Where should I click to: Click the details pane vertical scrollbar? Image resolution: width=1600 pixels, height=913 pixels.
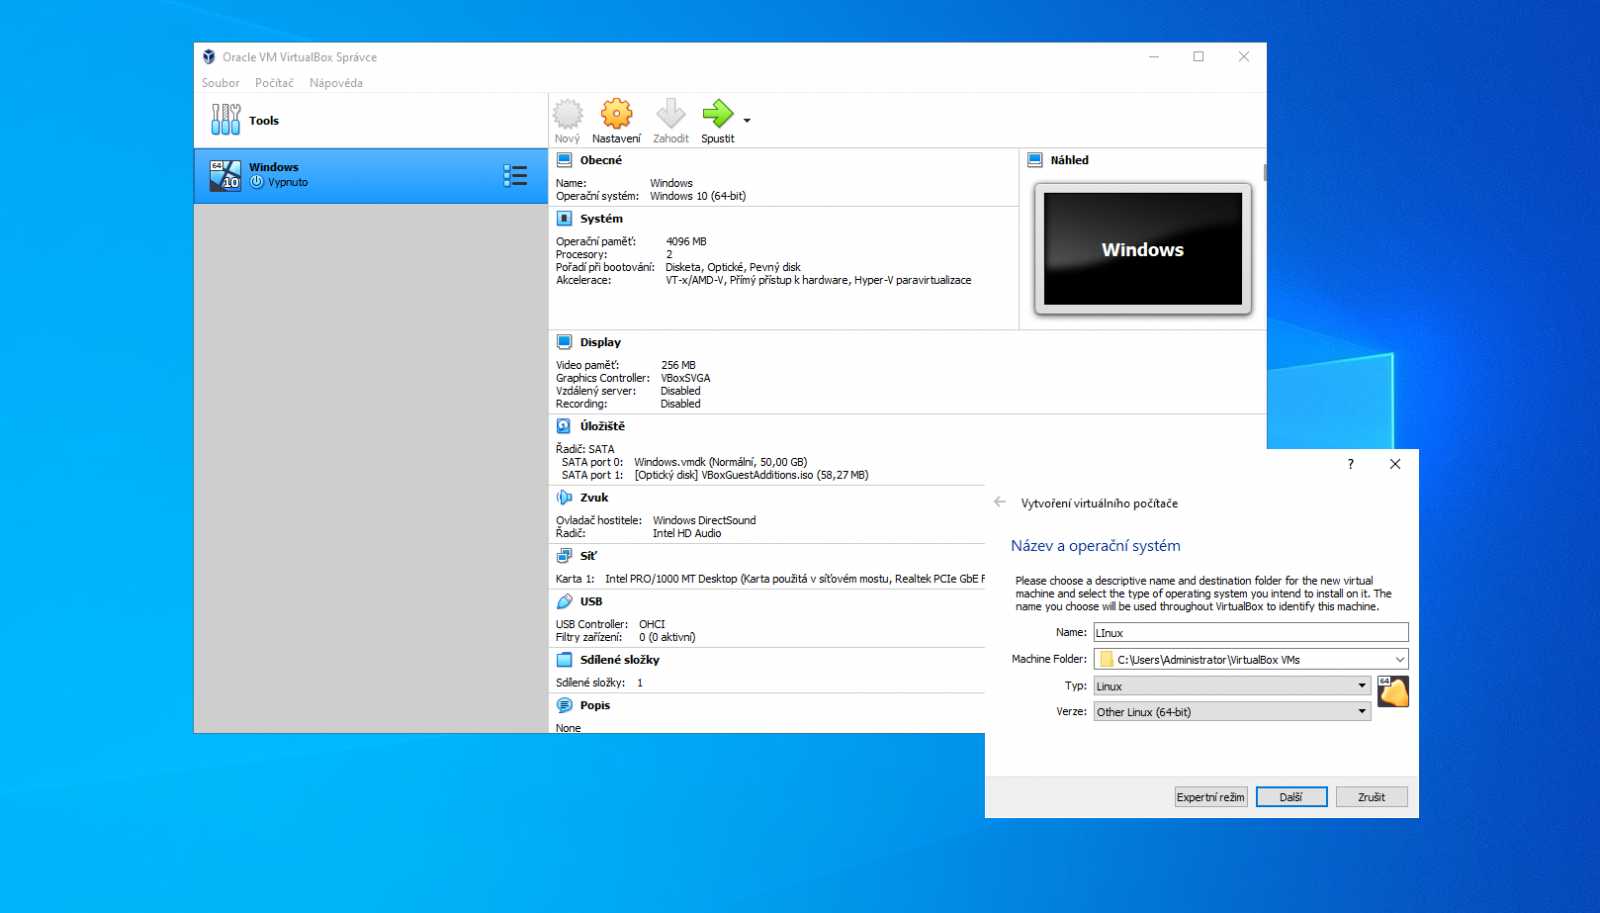click(1265, 173)
